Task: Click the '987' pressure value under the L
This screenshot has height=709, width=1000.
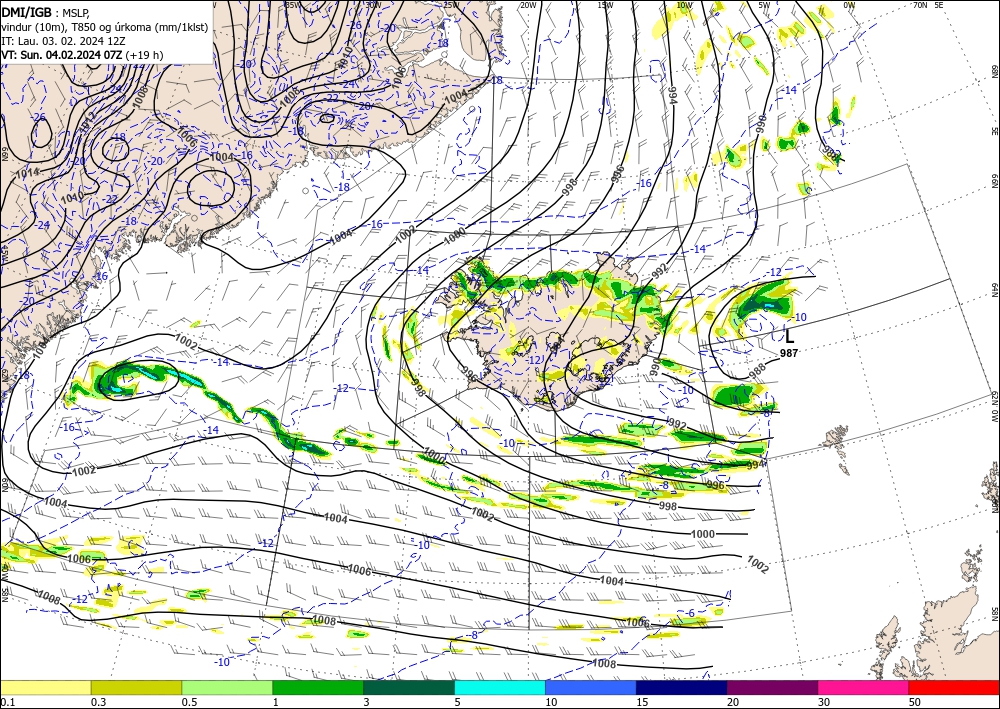Action: click(x=789, y=353)
